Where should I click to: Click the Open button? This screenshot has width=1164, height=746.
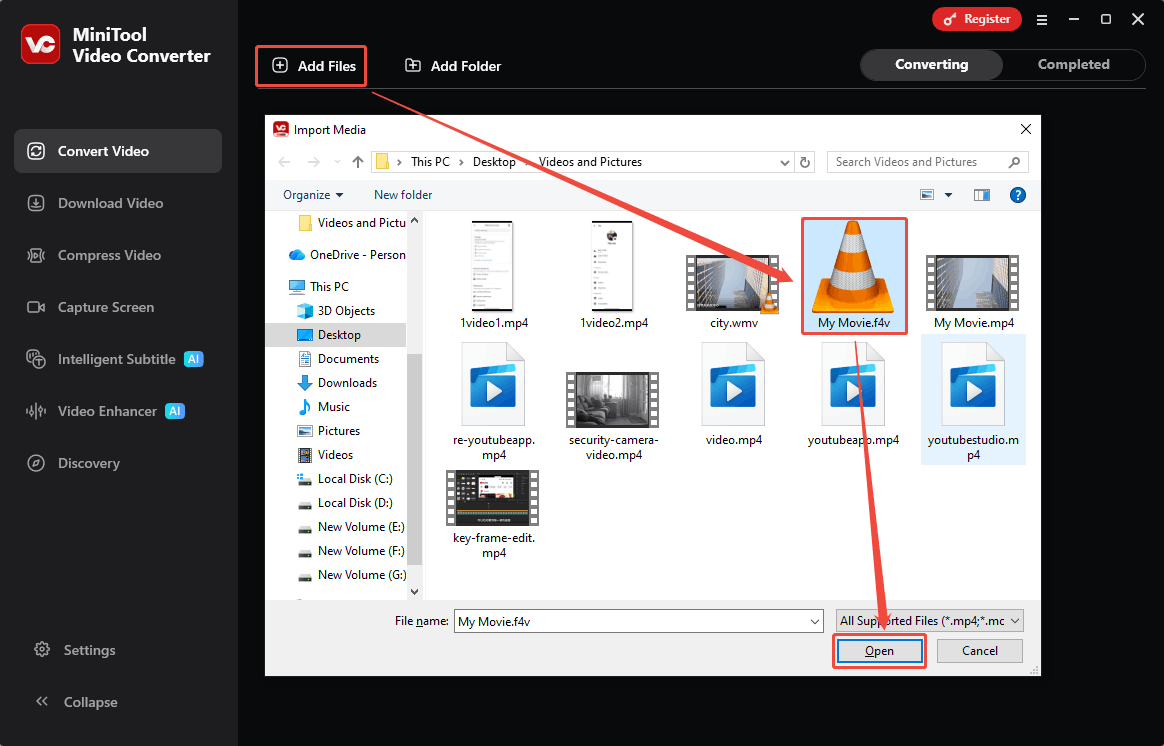pos(879,651)
